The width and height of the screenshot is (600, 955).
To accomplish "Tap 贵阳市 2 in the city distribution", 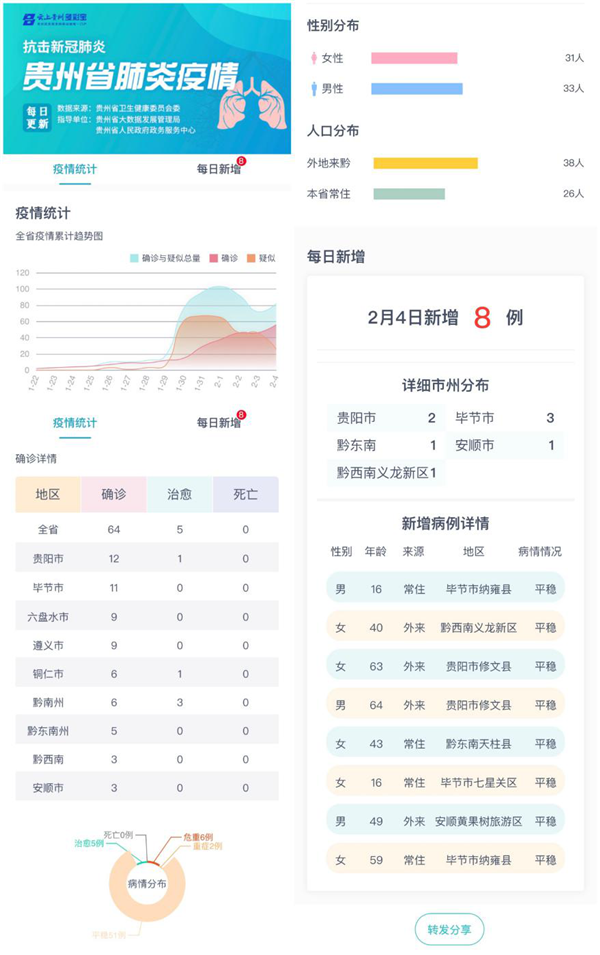I will click(x=386, y=418).
